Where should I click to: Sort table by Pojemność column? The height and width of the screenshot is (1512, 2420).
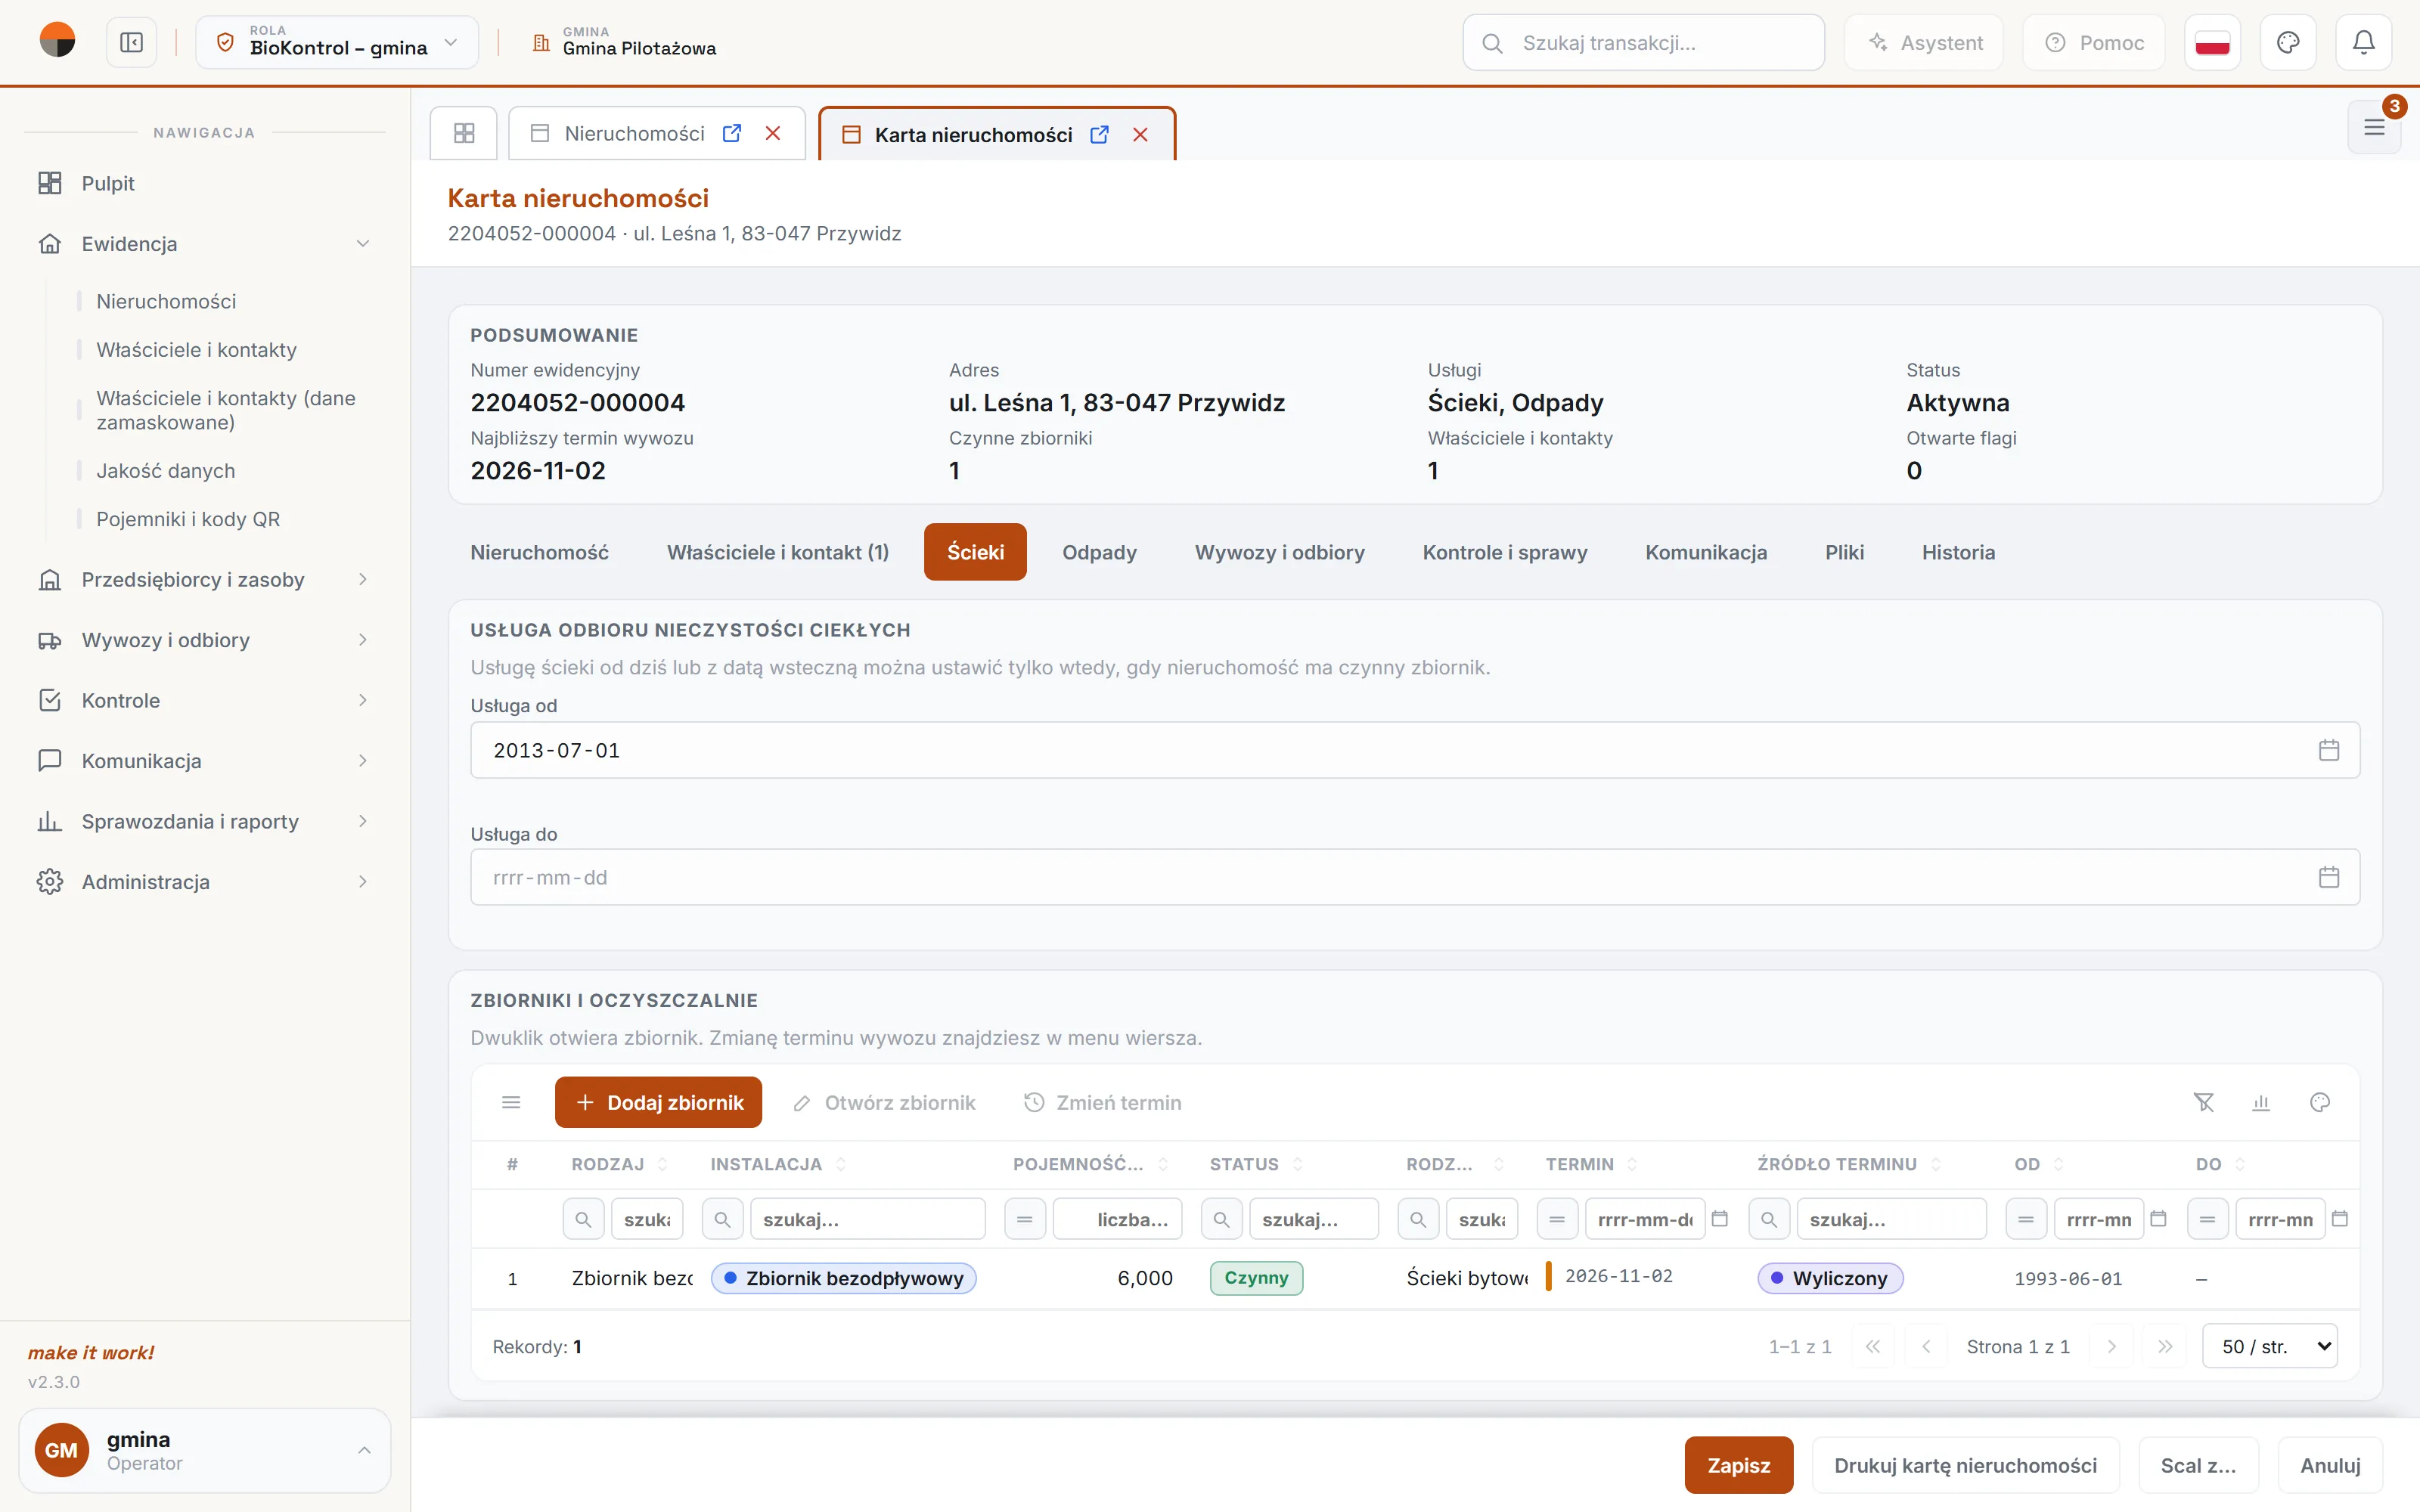coord(1090,1164)
